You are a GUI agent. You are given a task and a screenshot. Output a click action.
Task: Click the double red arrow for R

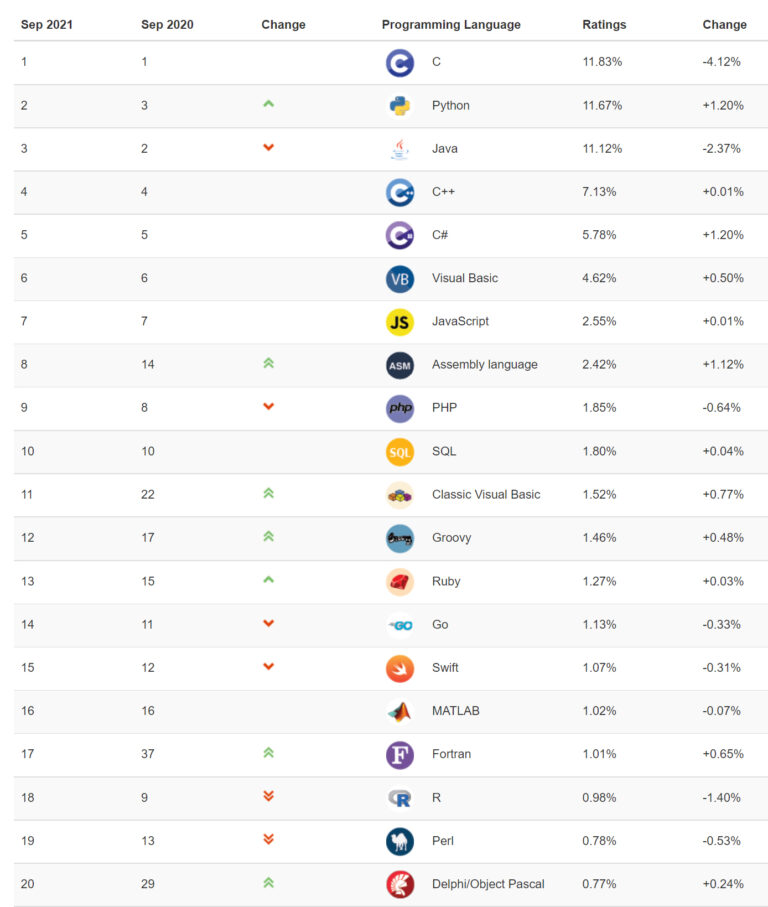pyautogui.click(x=268, y=796)
